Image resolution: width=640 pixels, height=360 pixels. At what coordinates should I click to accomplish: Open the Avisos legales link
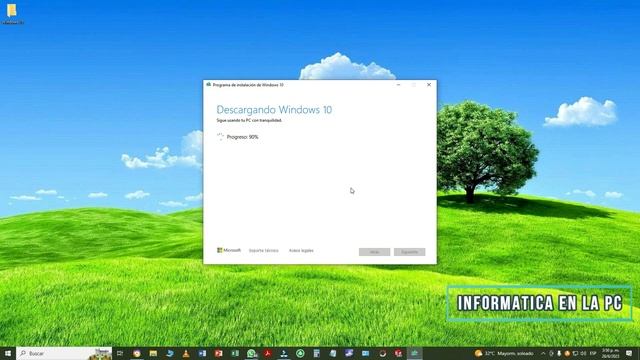point(301,251)
